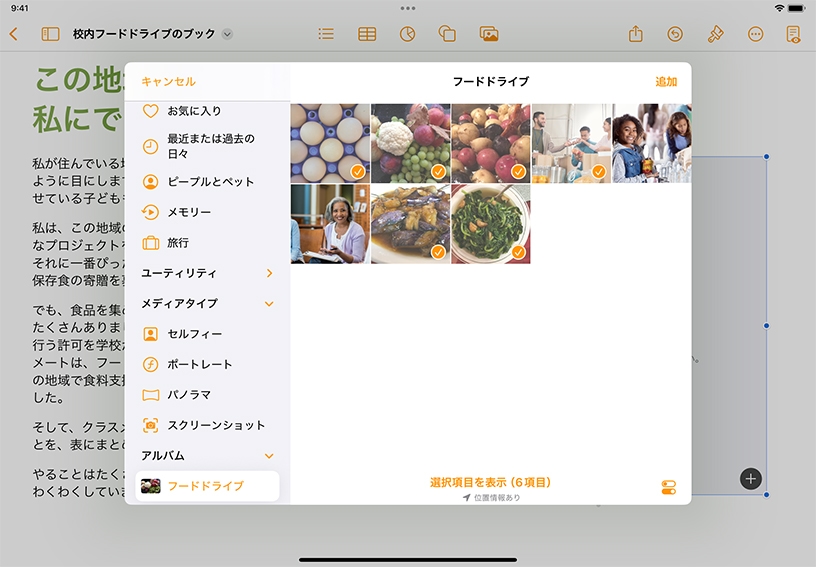Select セルフィー in the sidebar
Image resolution: width=816 pixels, height=567 pixels.
[194, 334]
